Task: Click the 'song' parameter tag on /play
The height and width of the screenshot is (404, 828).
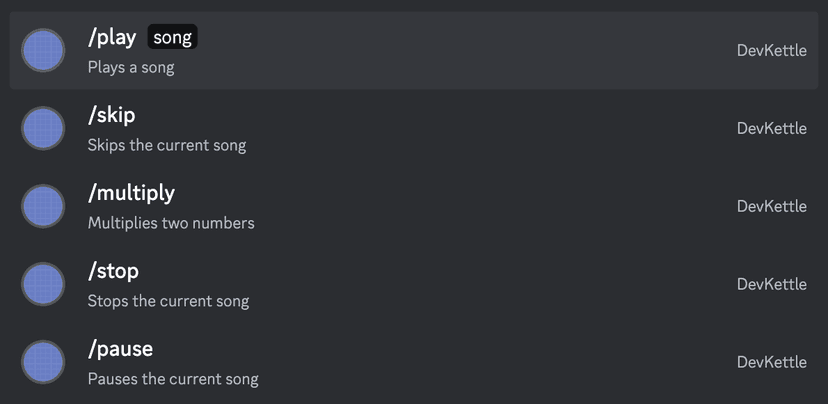Action: coord(172,38)
